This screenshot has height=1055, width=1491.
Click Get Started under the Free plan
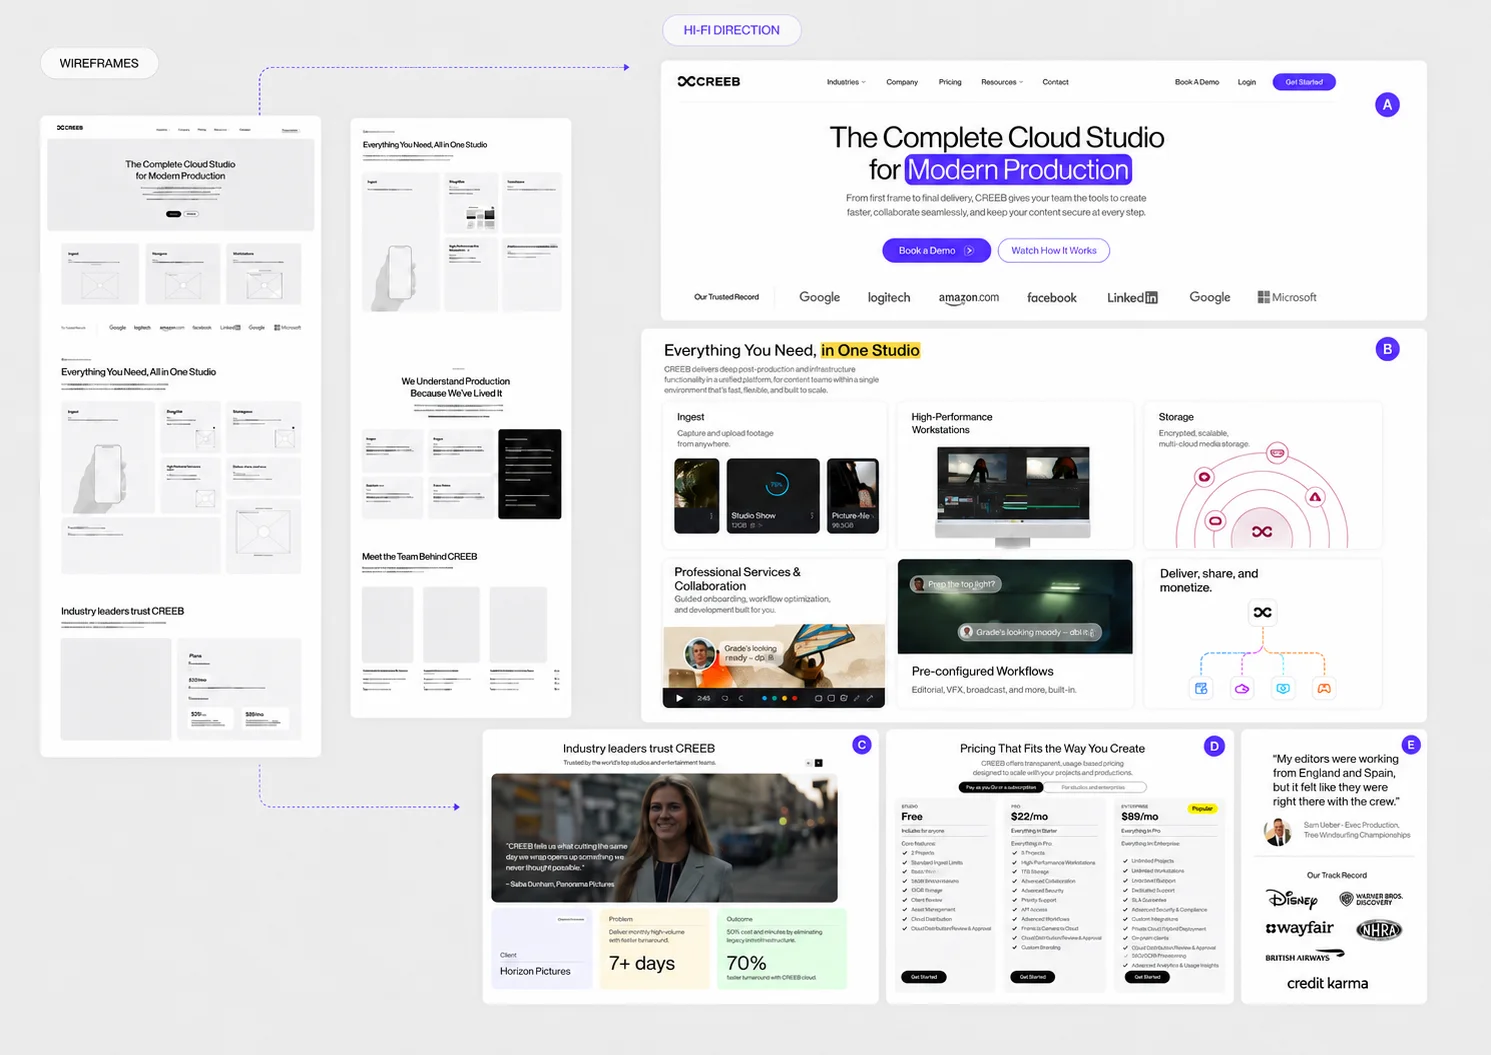(923, 977)
